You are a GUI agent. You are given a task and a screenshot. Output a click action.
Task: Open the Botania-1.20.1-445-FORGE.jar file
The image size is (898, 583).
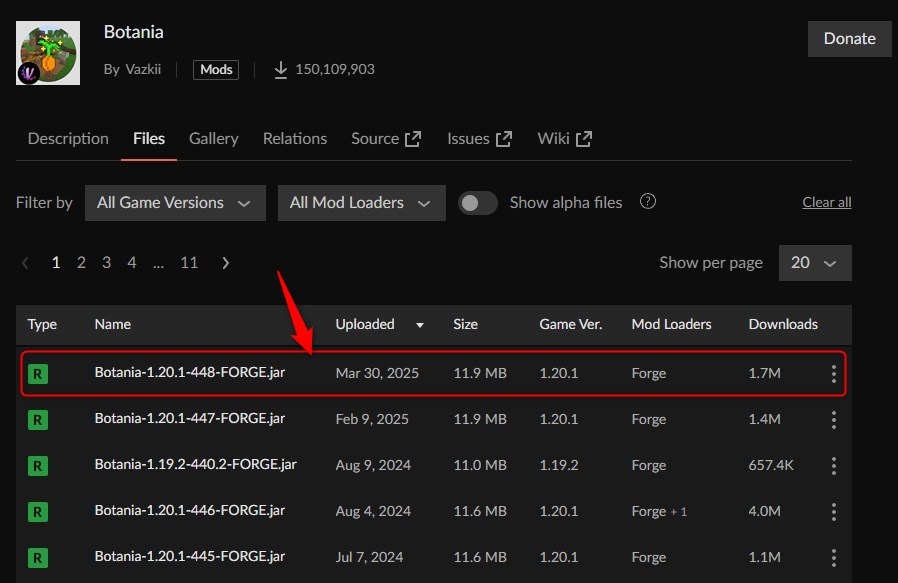[x=190, y=556]
